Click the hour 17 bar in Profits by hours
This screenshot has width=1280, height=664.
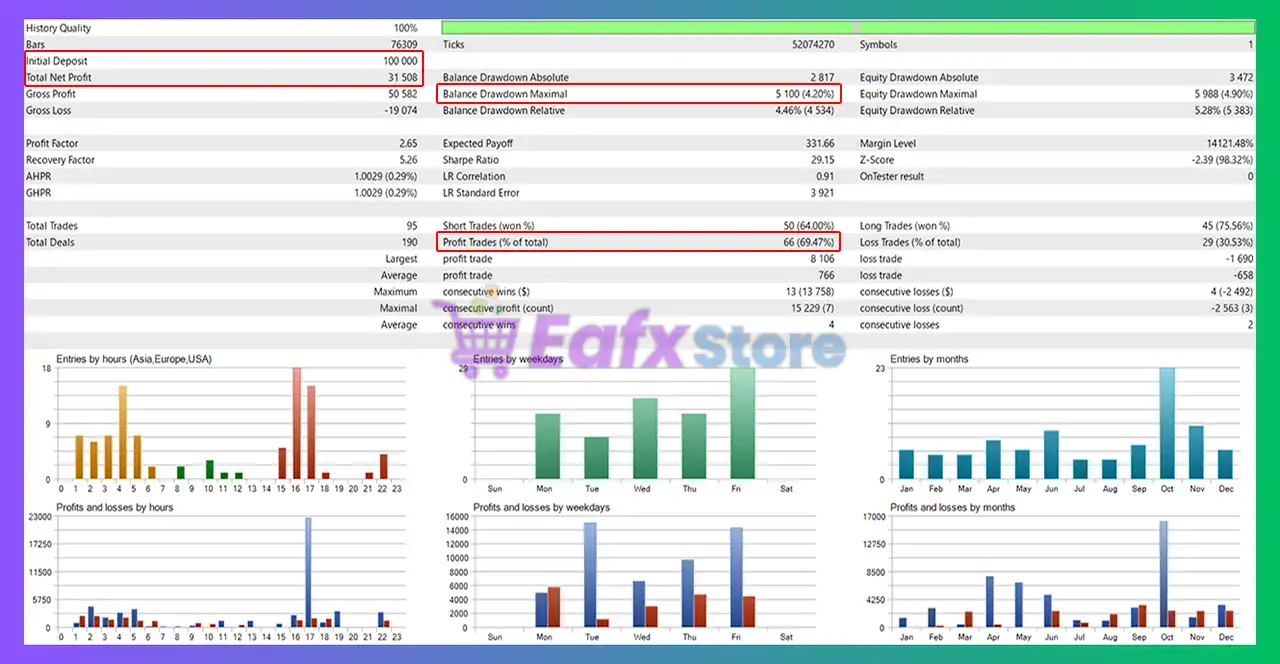coord(308,572)
